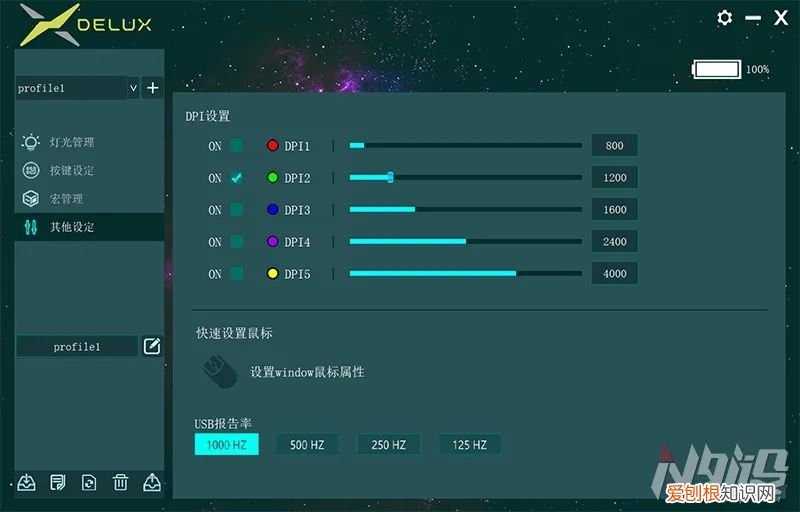Click the DPI4 slider track
Image resolution: width=800 pixels, height=512 pixels.
tap(465, 241)
